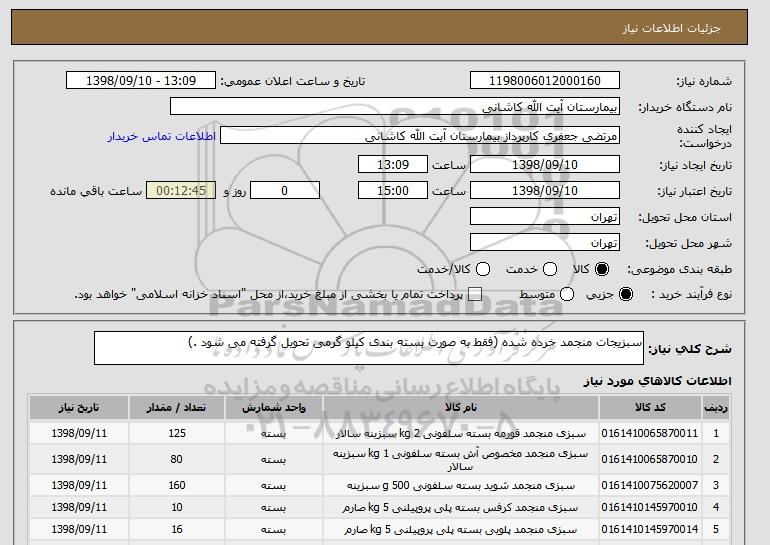Image resolution: width=770 pixels, height=545 pixels.
Task: Click product code 0161410065870010
Action: click(650, 459)
